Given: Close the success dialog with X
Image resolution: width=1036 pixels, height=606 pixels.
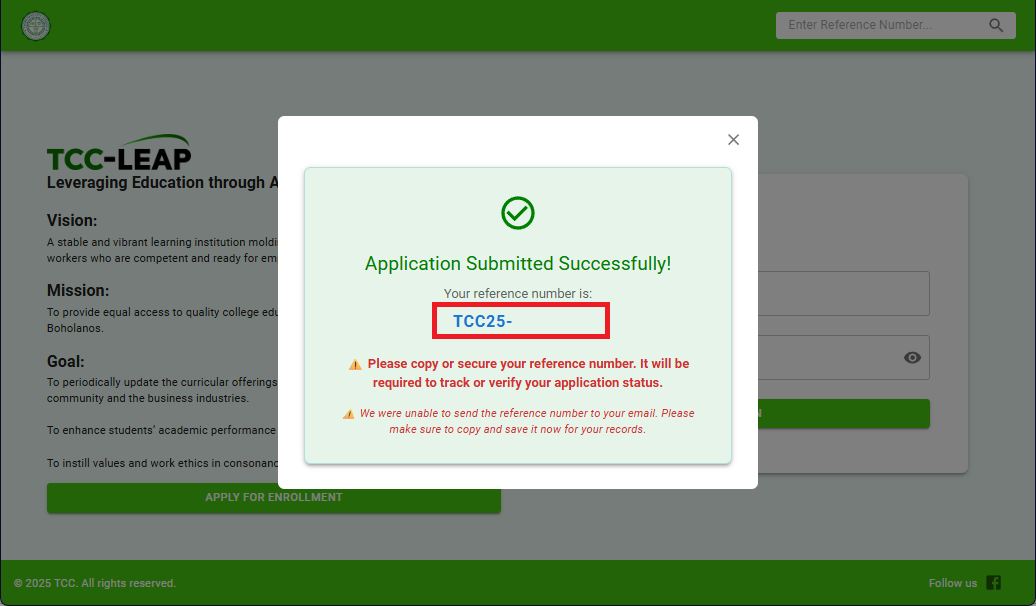Looking at the screenshot, I should pos(733,139).
